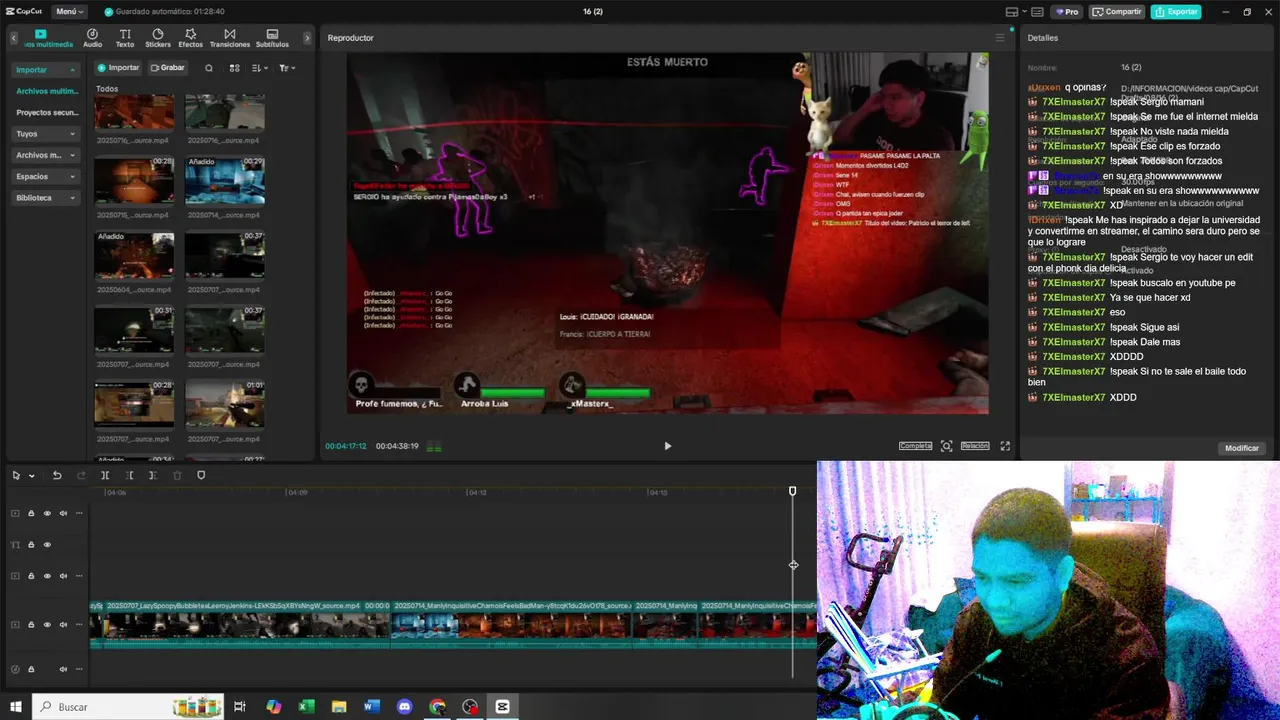Click the focus frame icon next to Relación
Viewport: 1280px width, 720px height.
(946, 446)
